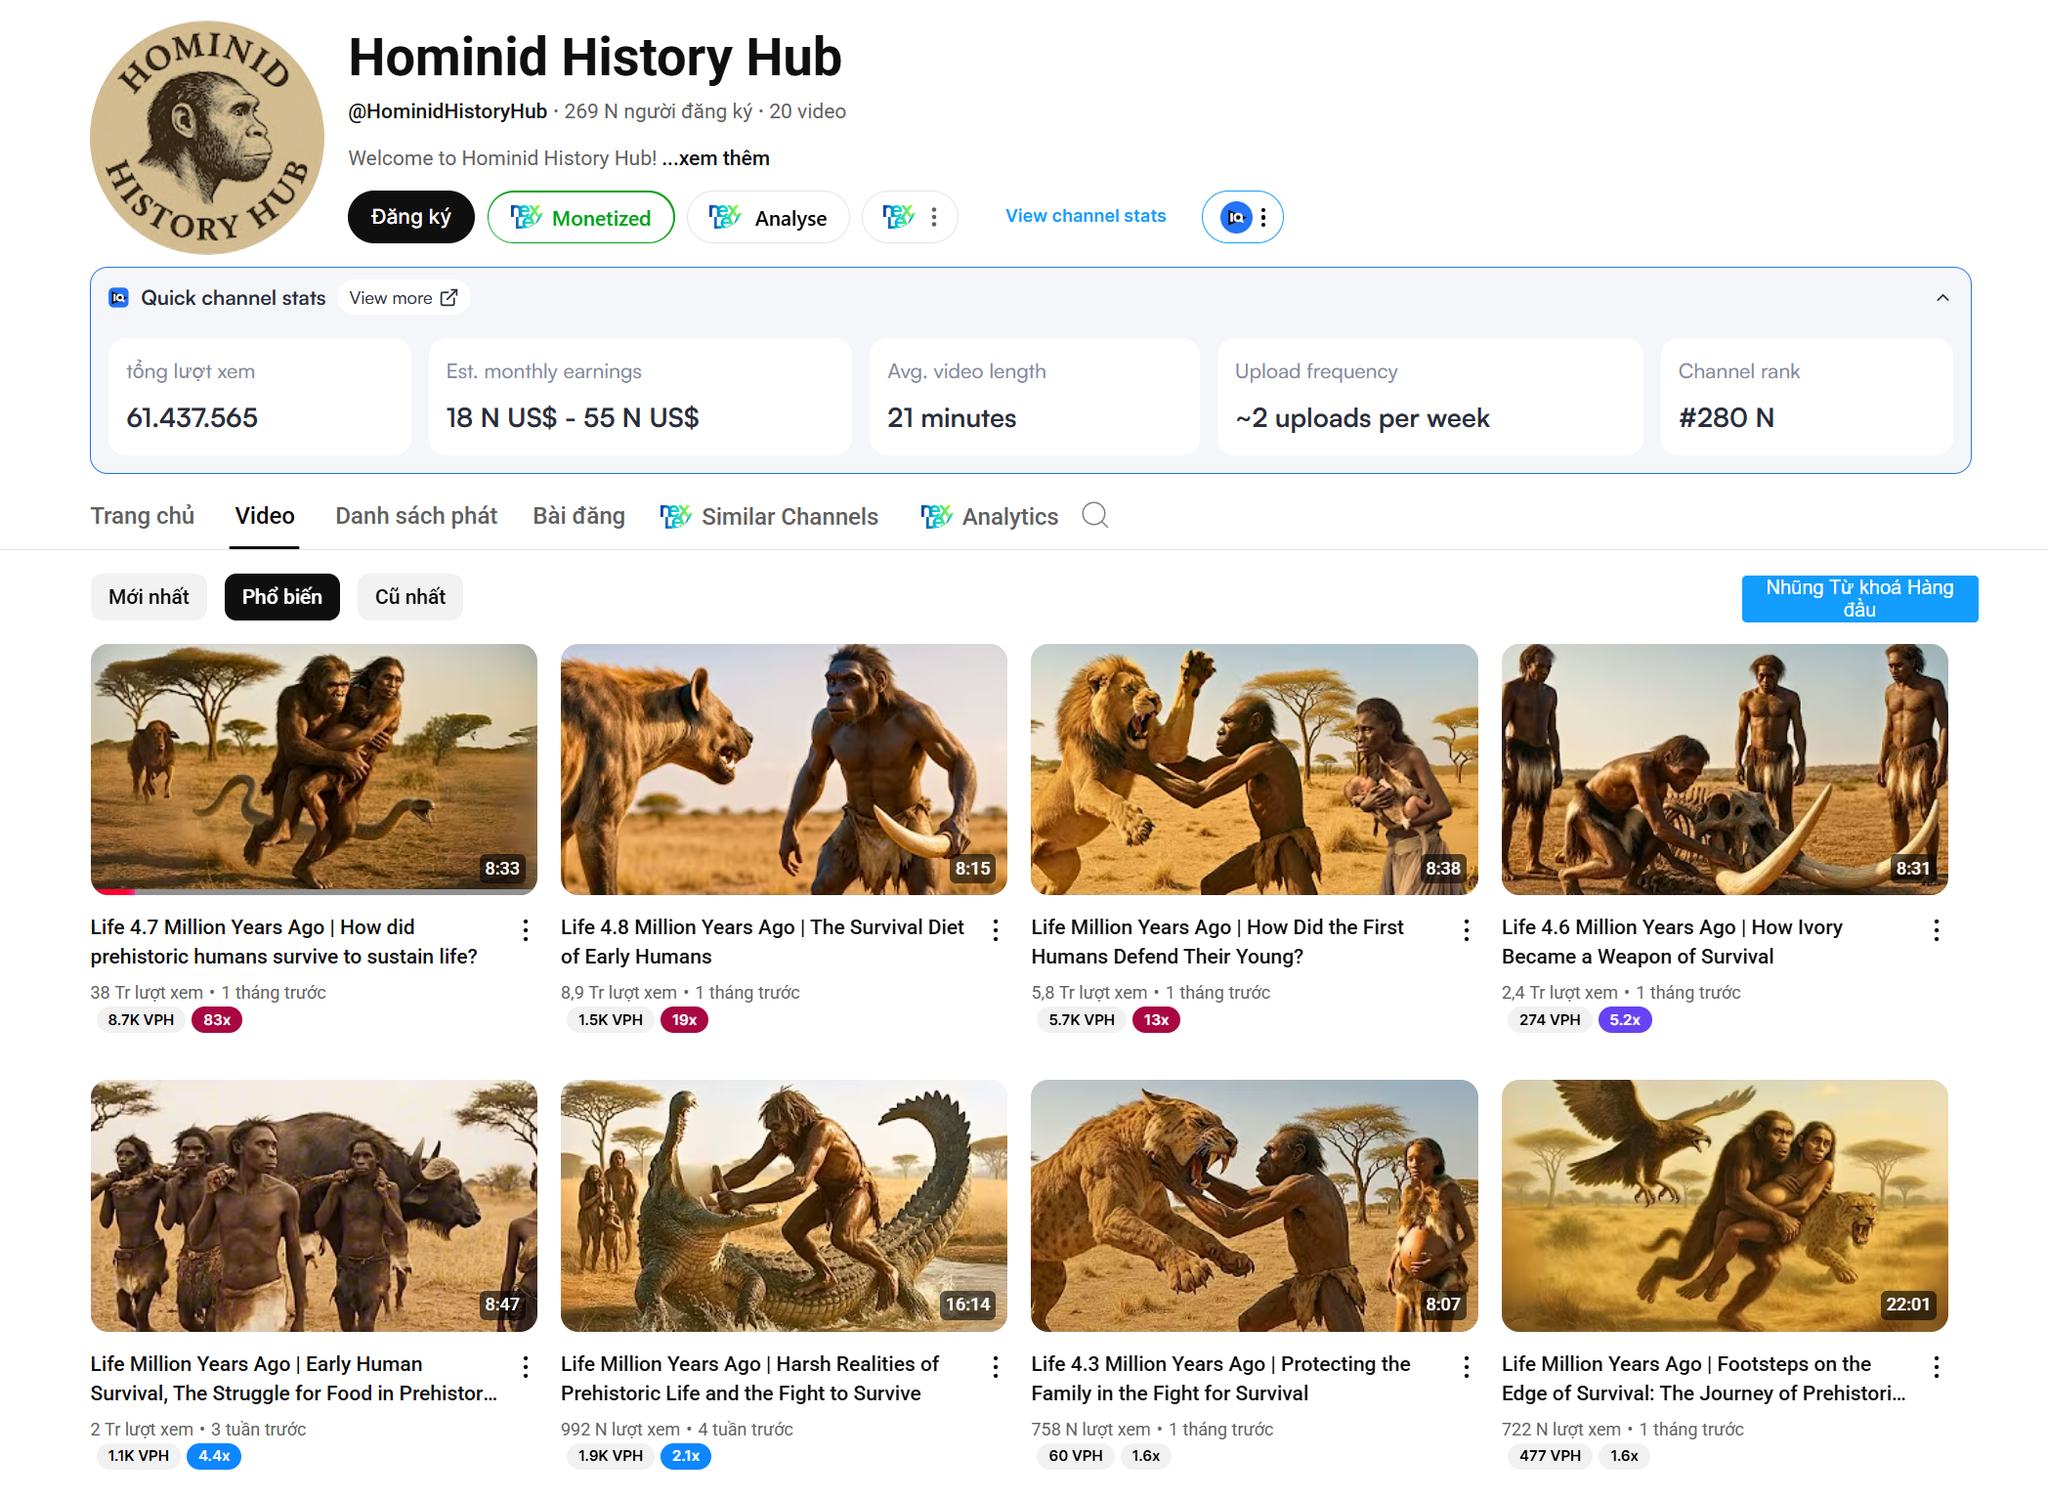Open options menu for Life 4.6 Million Years Ivory video
The image size is (2048, 1499).
(x=1936, y=931)
